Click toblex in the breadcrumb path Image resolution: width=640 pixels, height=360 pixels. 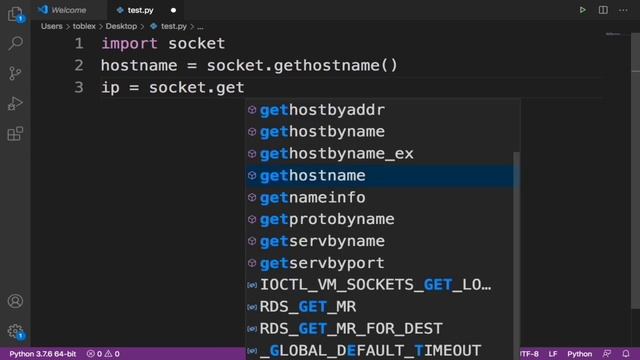(84, 26)
